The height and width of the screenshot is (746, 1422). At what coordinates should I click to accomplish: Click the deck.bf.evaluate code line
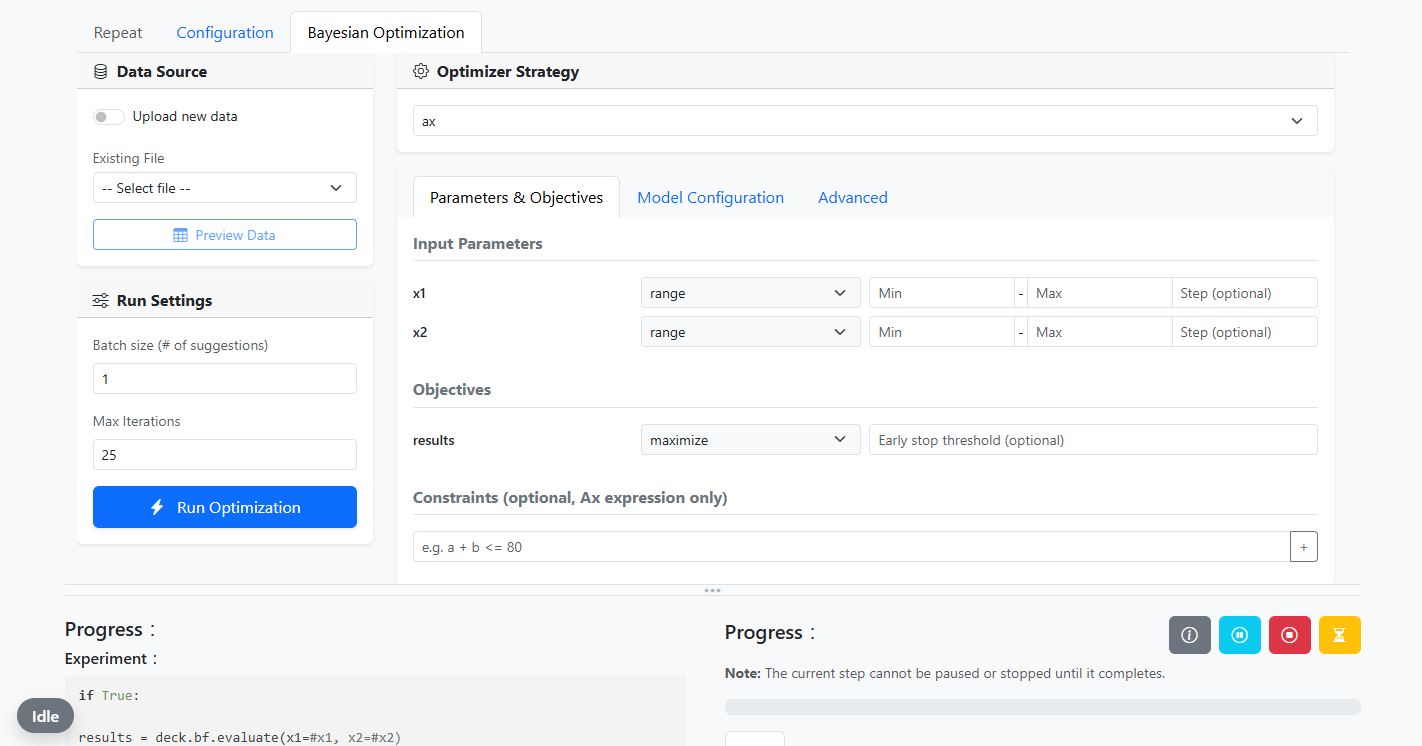[240, 738]
